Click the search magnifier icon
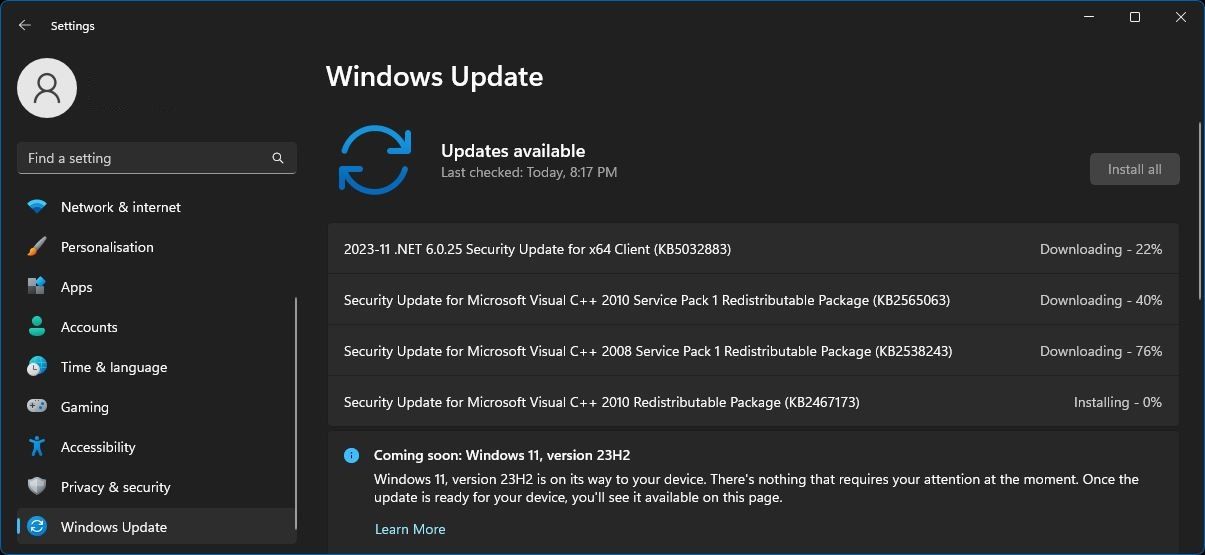This screenshot has height=555, width=1205. (x=278, y=158)
